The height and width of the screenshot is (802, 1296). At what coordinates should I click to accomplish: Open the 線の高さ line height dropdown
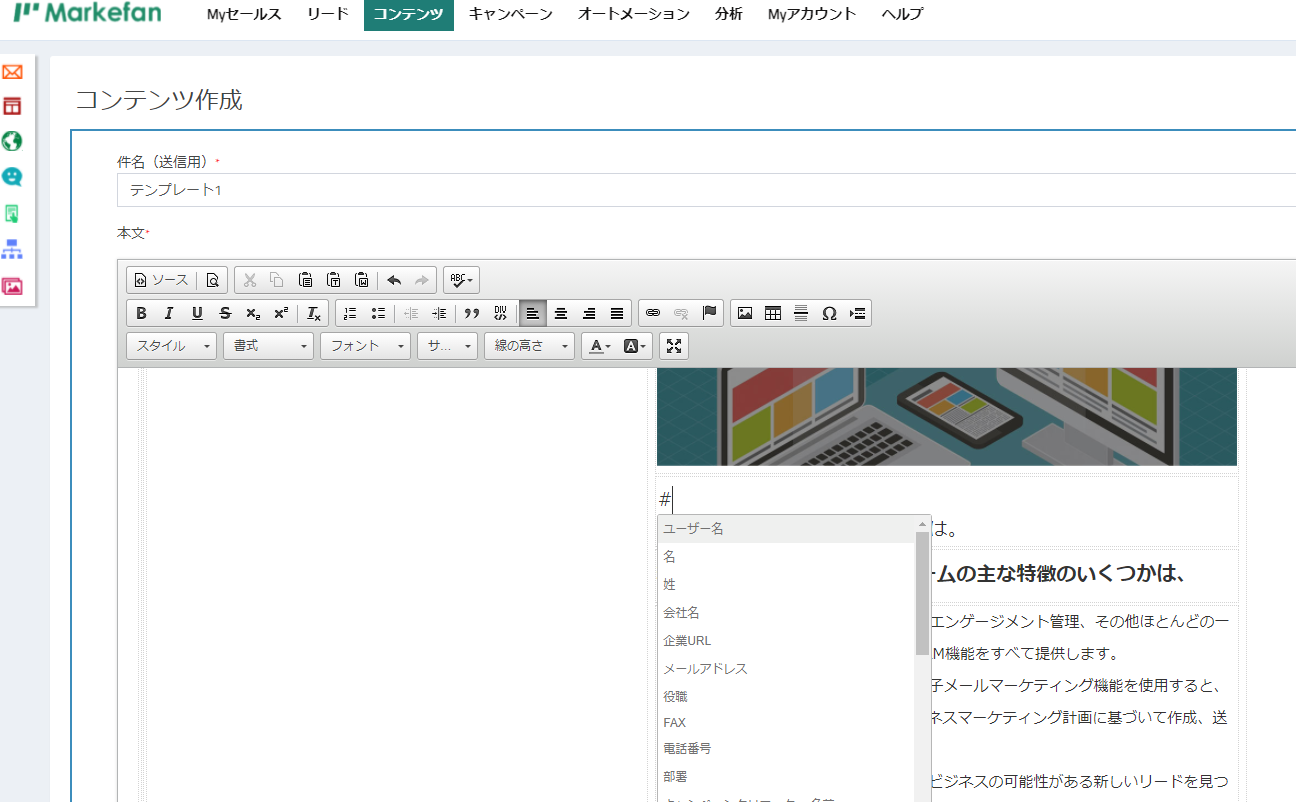[x=530, y=346]
